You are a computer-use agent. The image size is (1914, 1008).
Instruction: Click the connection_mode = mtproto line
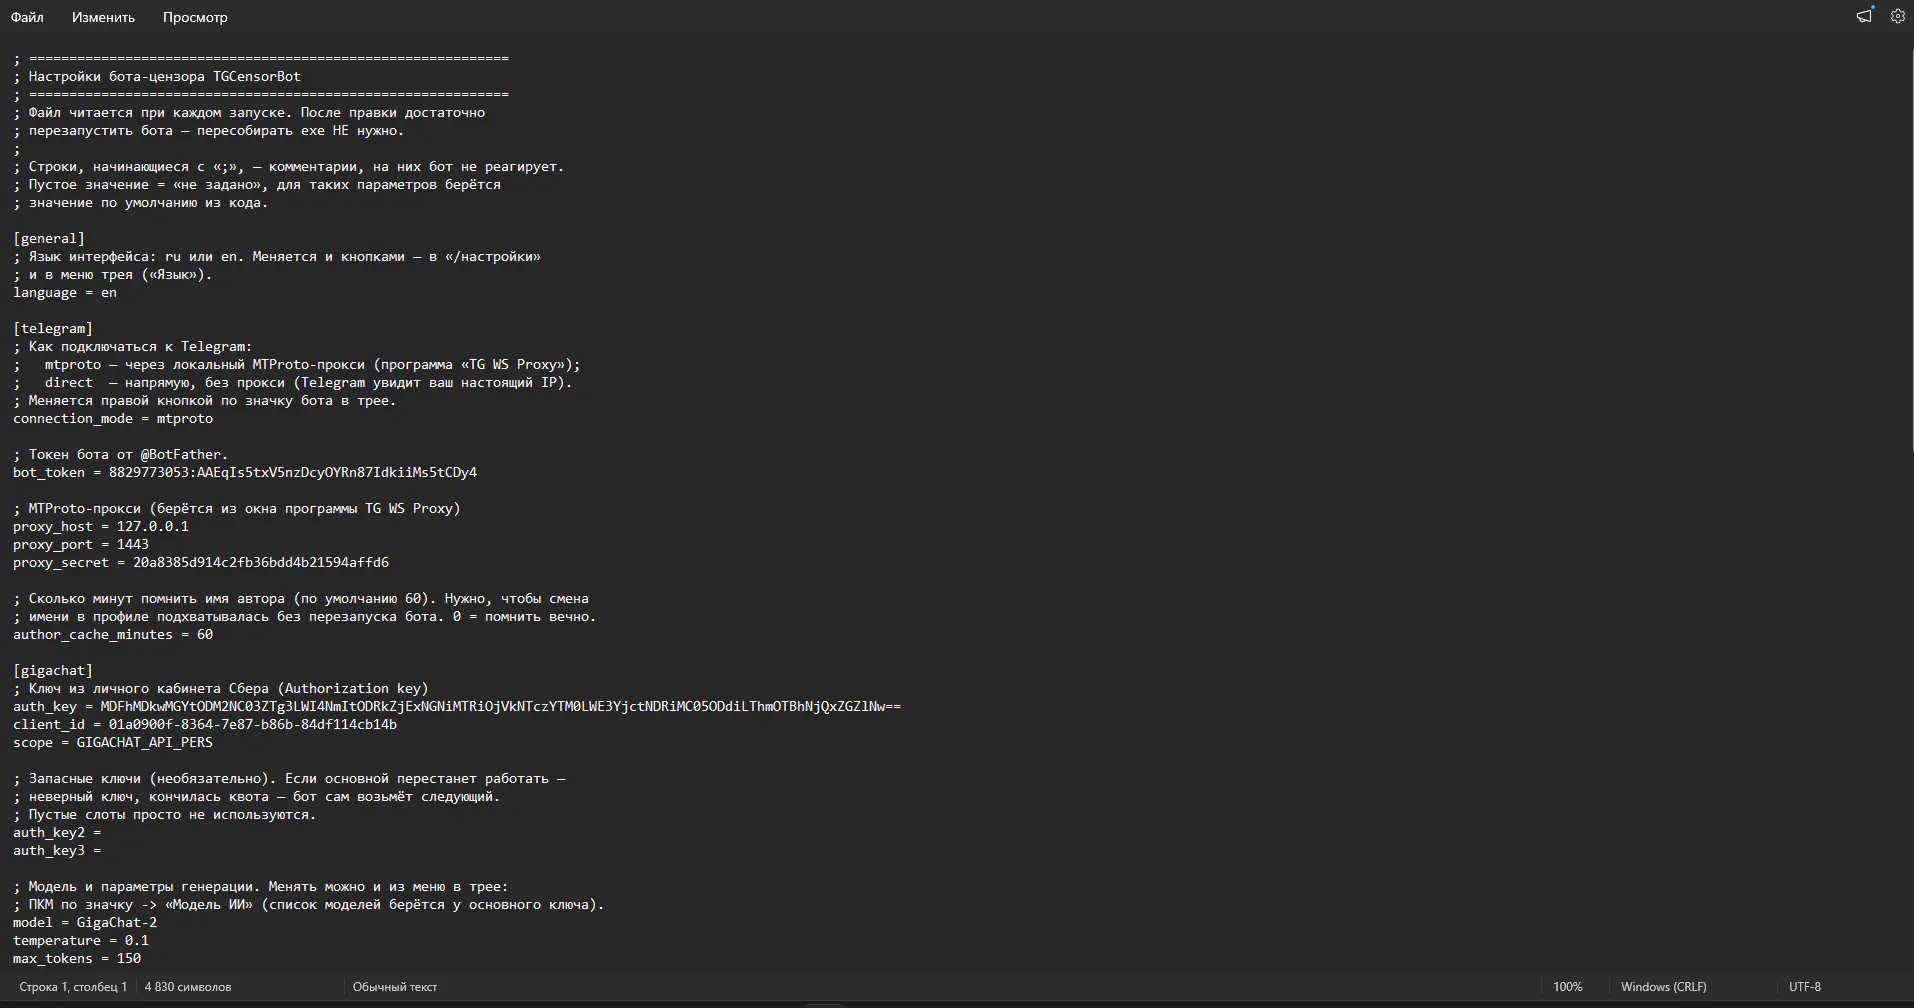(113, 418)
